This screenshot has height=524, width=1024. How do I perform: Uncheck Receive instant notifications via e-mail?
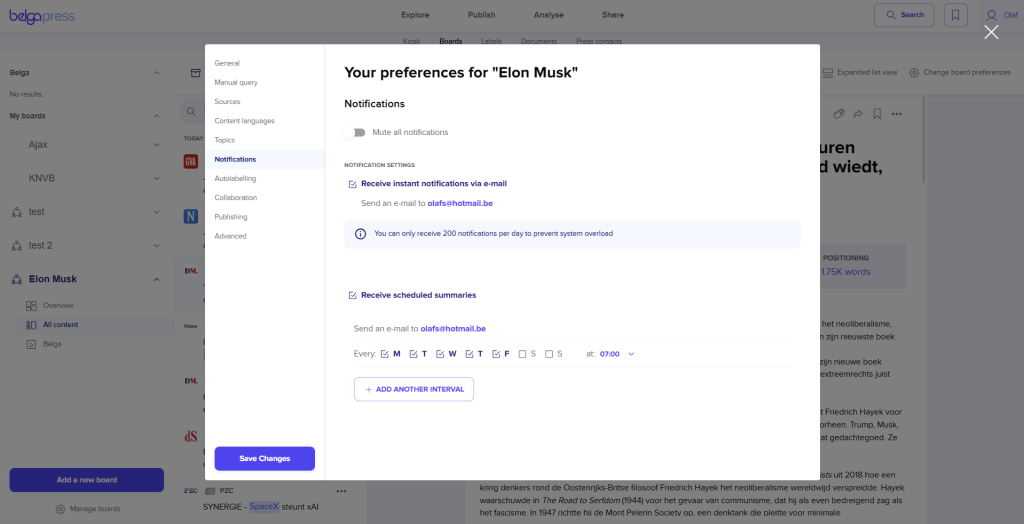352,184
